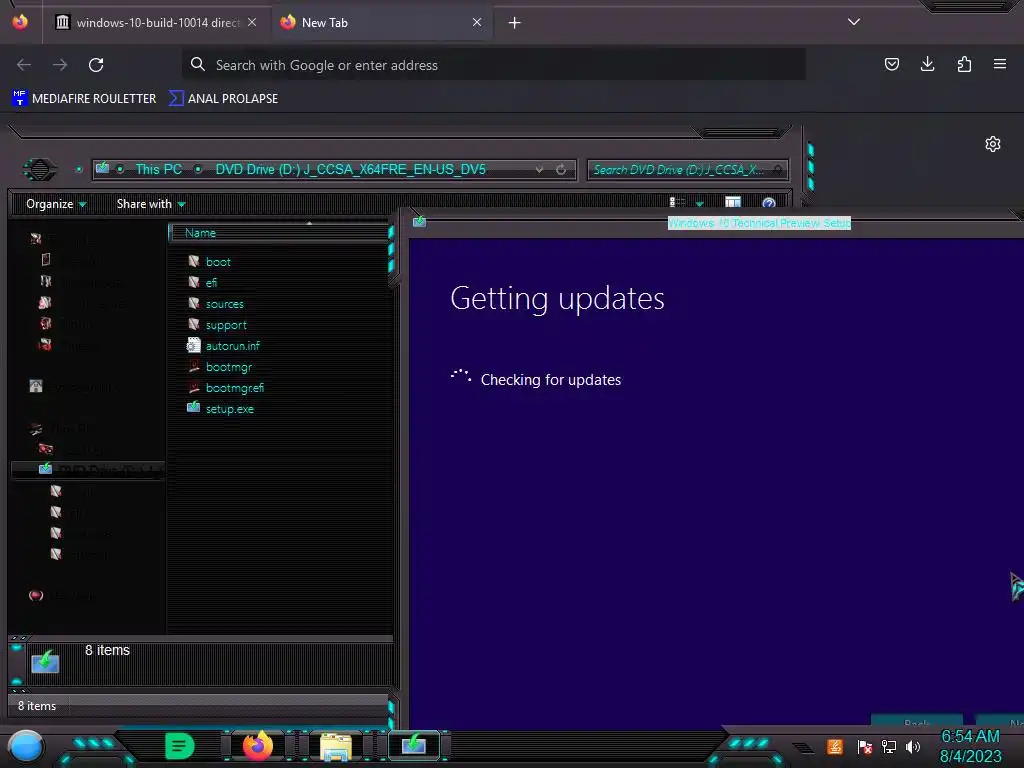This screenshot has height=768, width=1024.
Task: Open green chat app in taskbar
Action: pyautogui.click(x=179, y=746)
